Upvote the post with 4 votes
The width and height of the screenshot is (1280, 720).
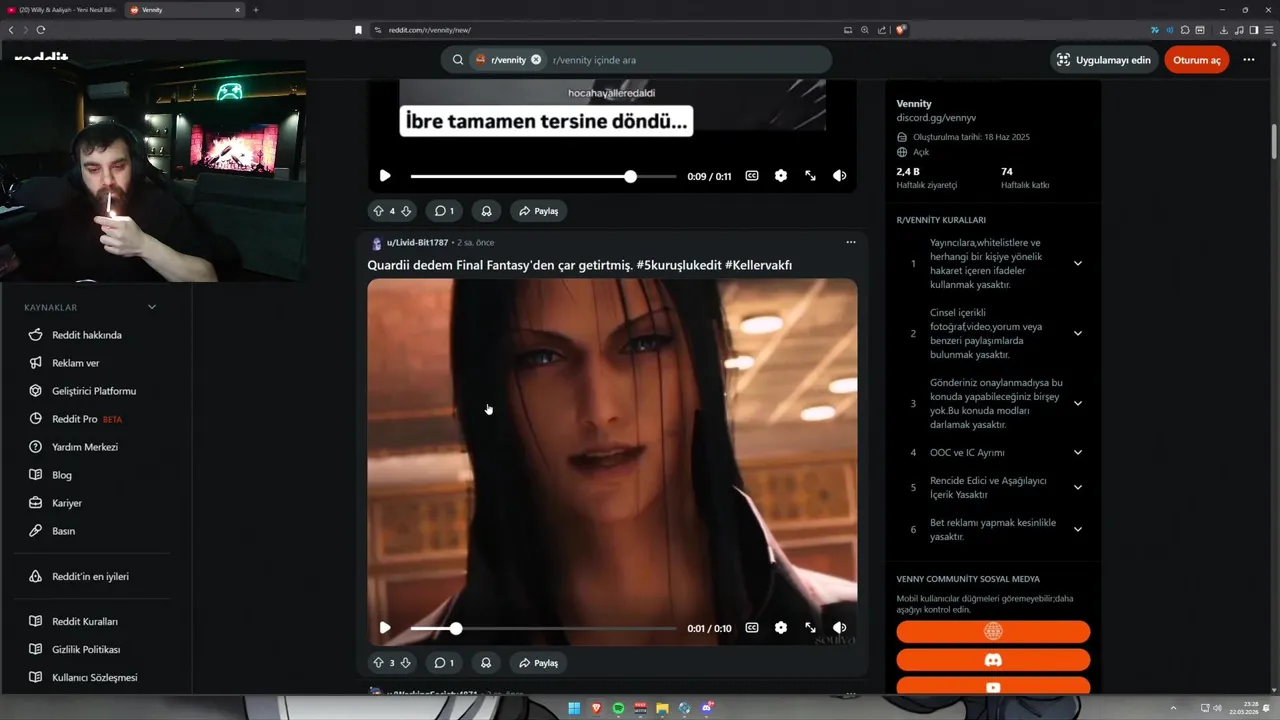[378, 211]
